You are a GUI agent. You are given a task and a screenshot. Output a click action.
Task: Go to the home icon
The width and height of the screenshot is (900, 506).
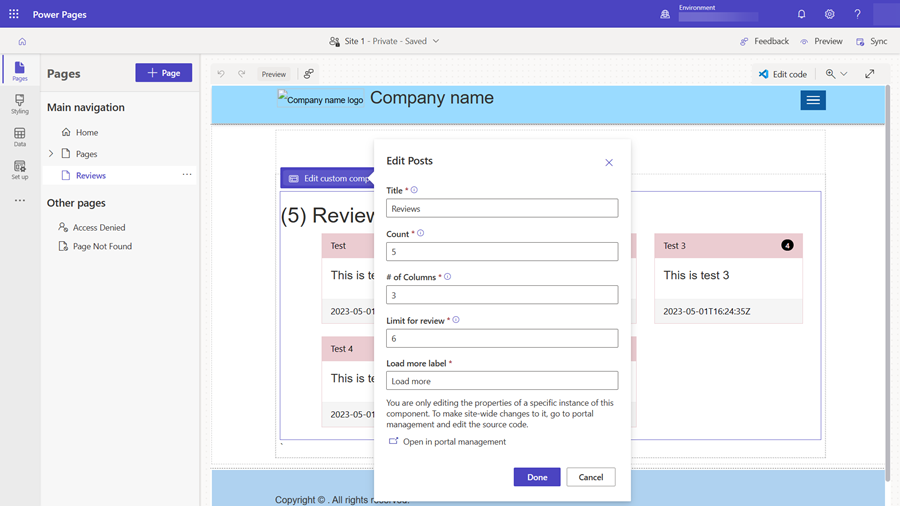pos(22,41)
